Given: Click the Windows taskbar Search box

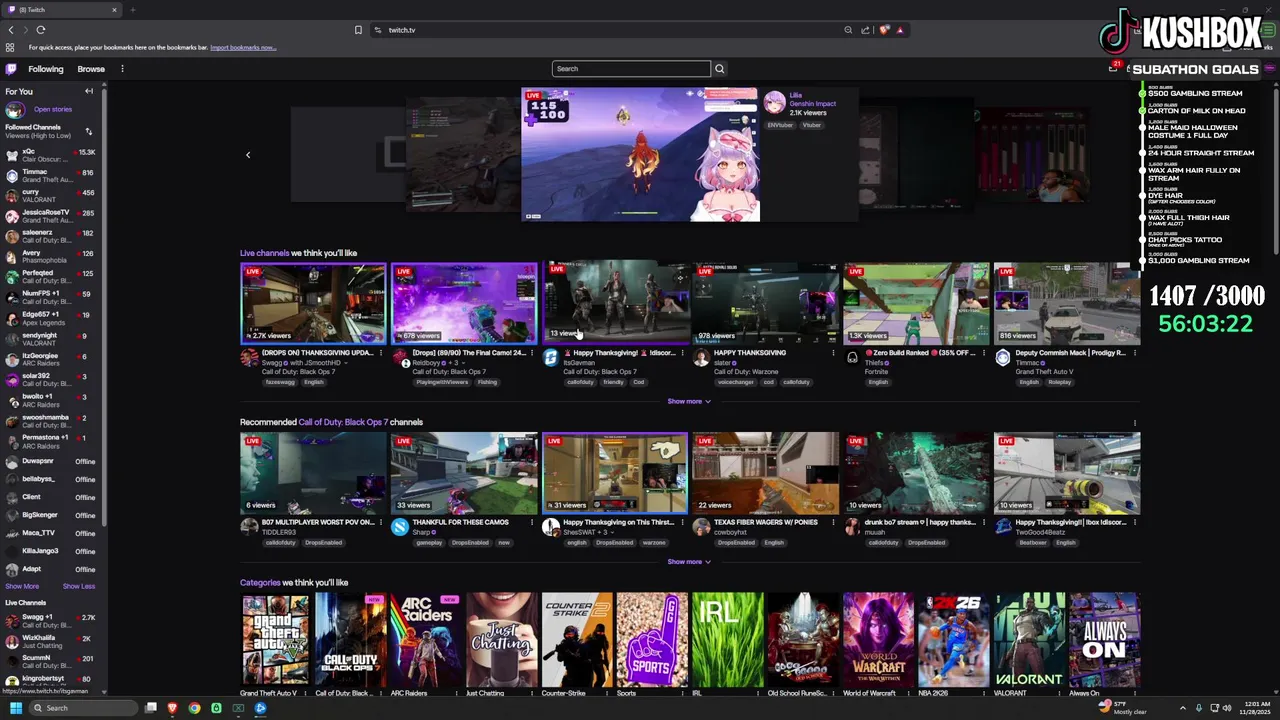Looking at the screenshot, I should coord(83,708).
